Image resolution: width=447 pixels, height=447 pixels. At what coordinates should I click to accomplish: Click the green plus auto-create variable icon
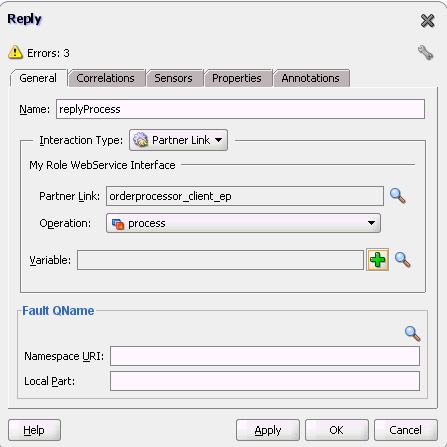pos(377,260)
